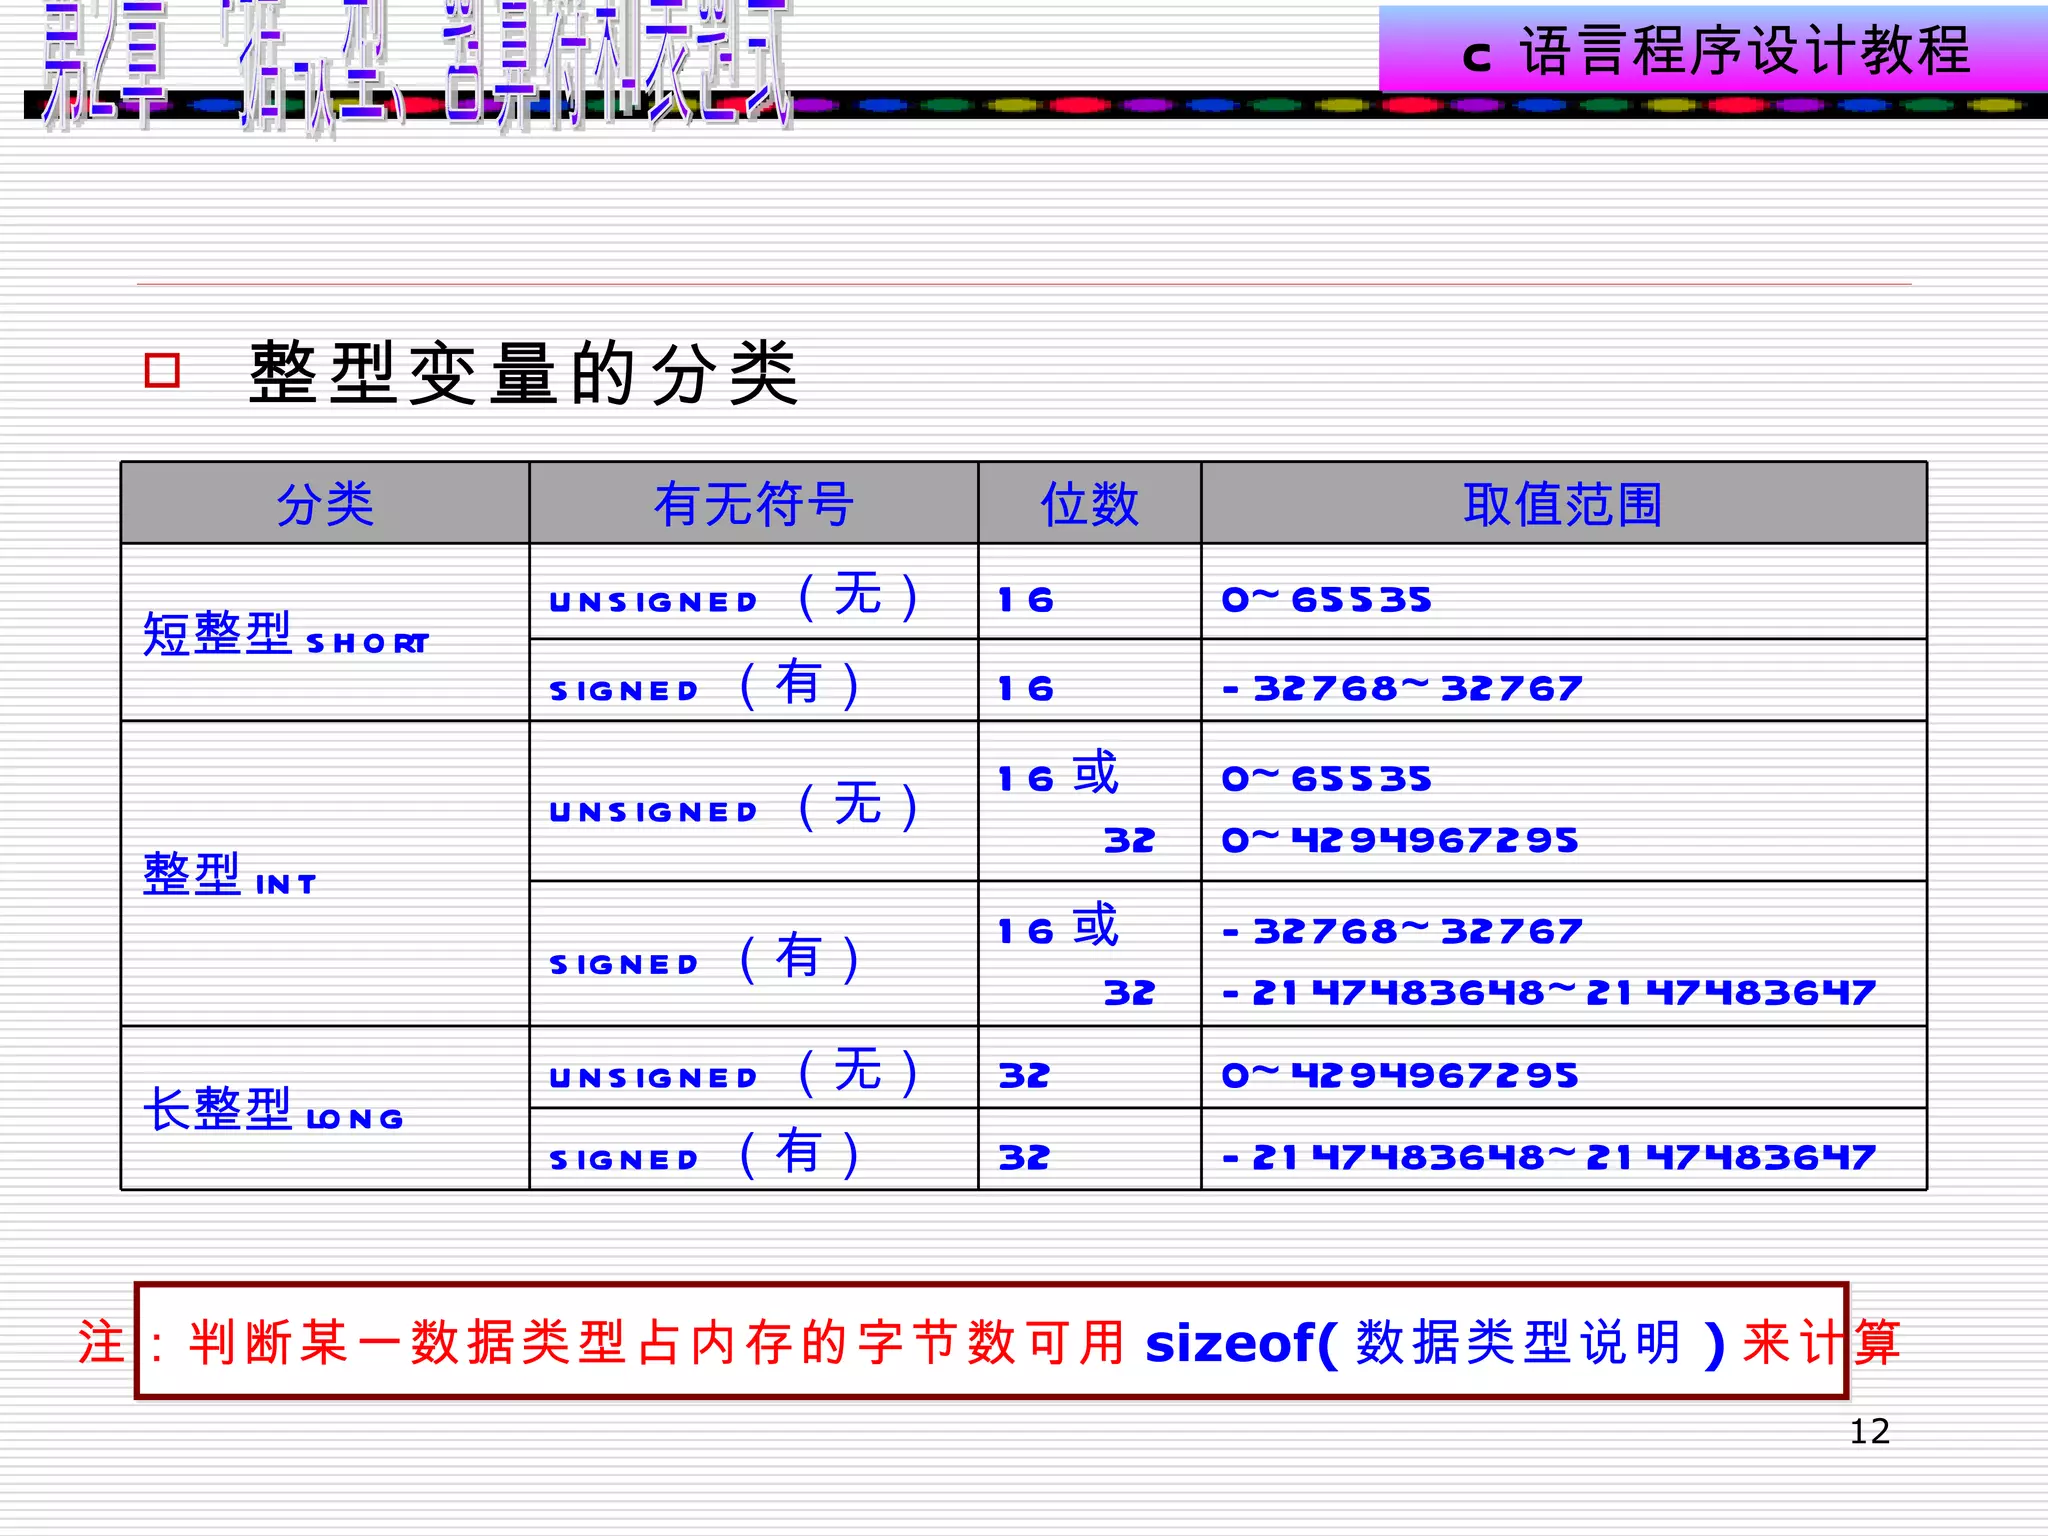Viewport: 2048px width, 1536px height.
Task: Select the cell 长整型 long
Action: pyautogui.click(x=325, y=1108)
